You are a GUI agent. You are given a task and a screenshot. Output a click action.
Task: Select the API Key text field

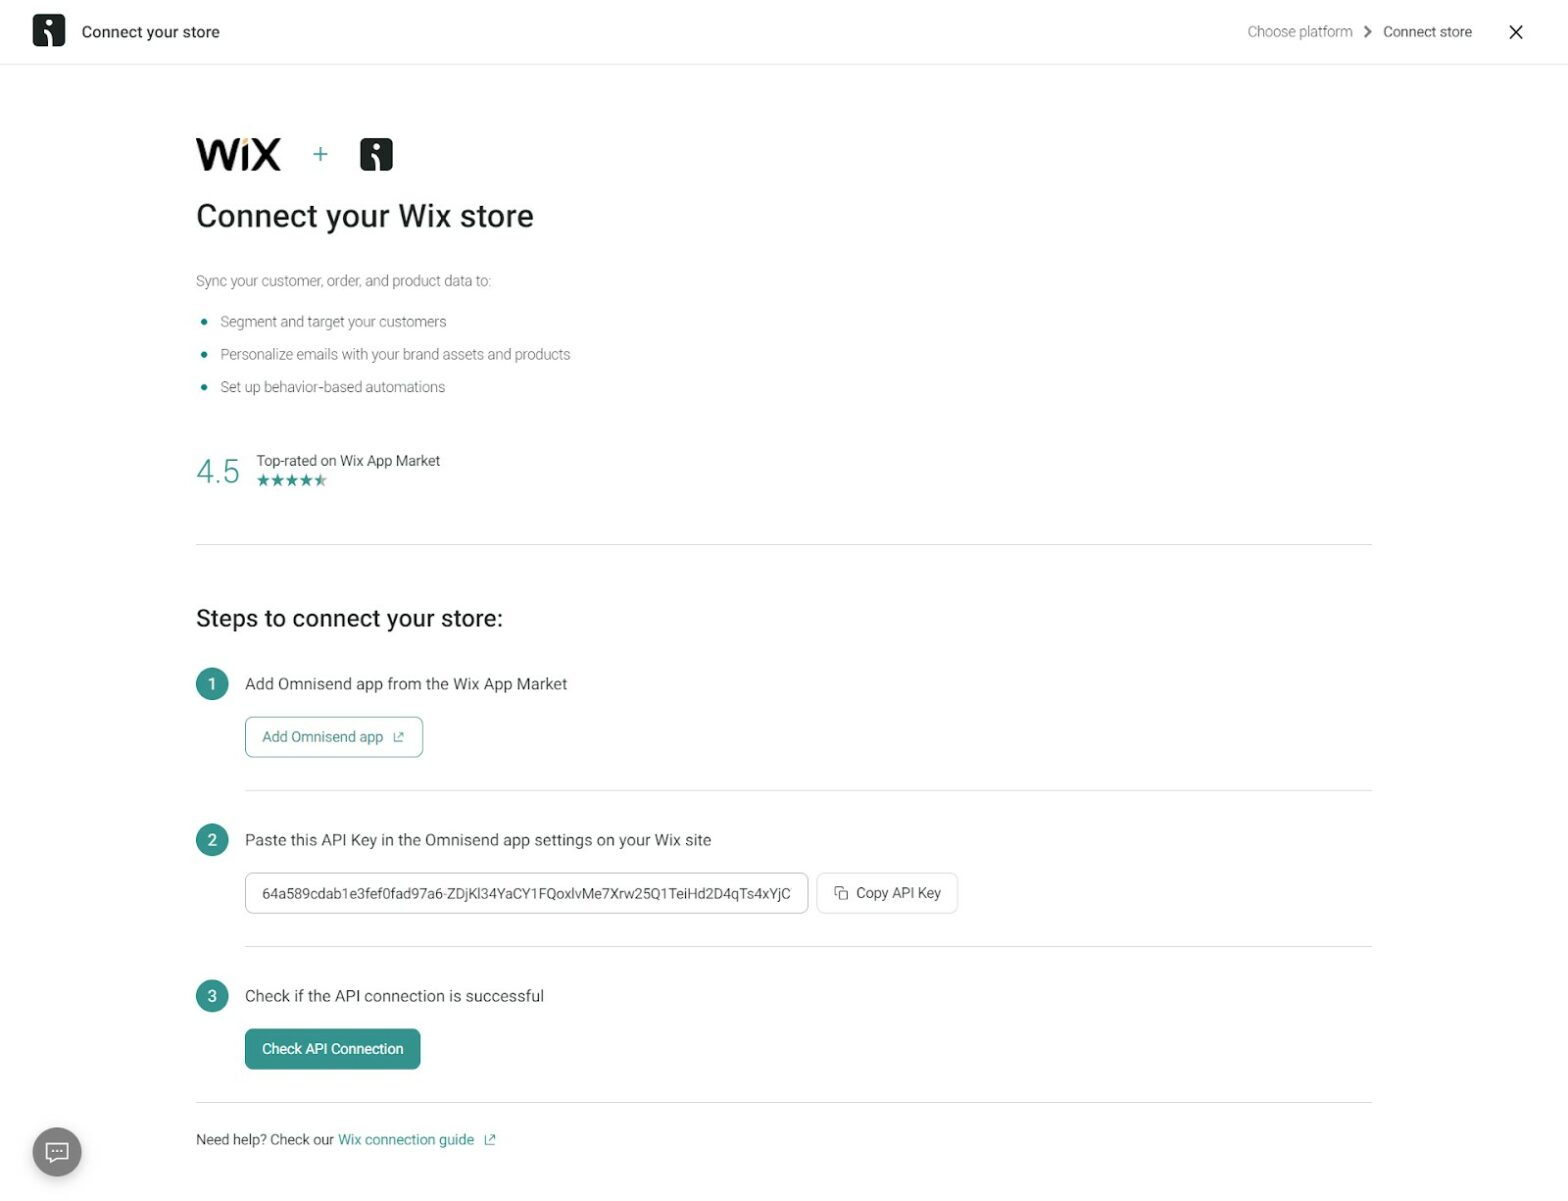(x=526, y=893)
